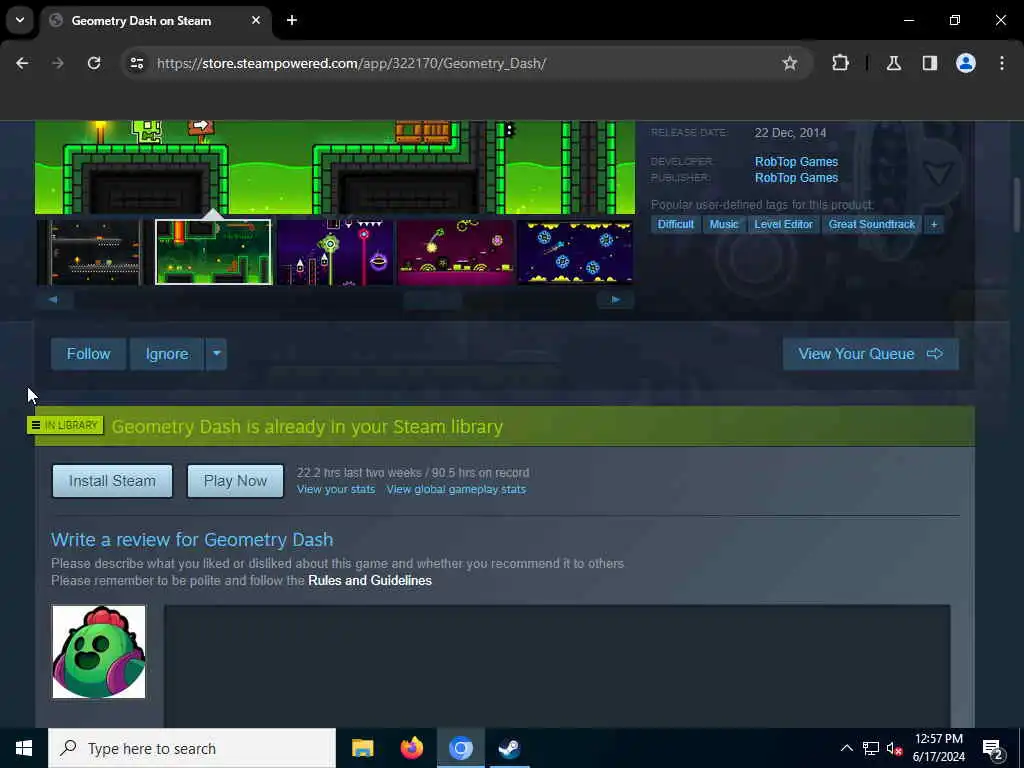Show hidden system tray icons
1024x768 pixels.
coord(846,748)
